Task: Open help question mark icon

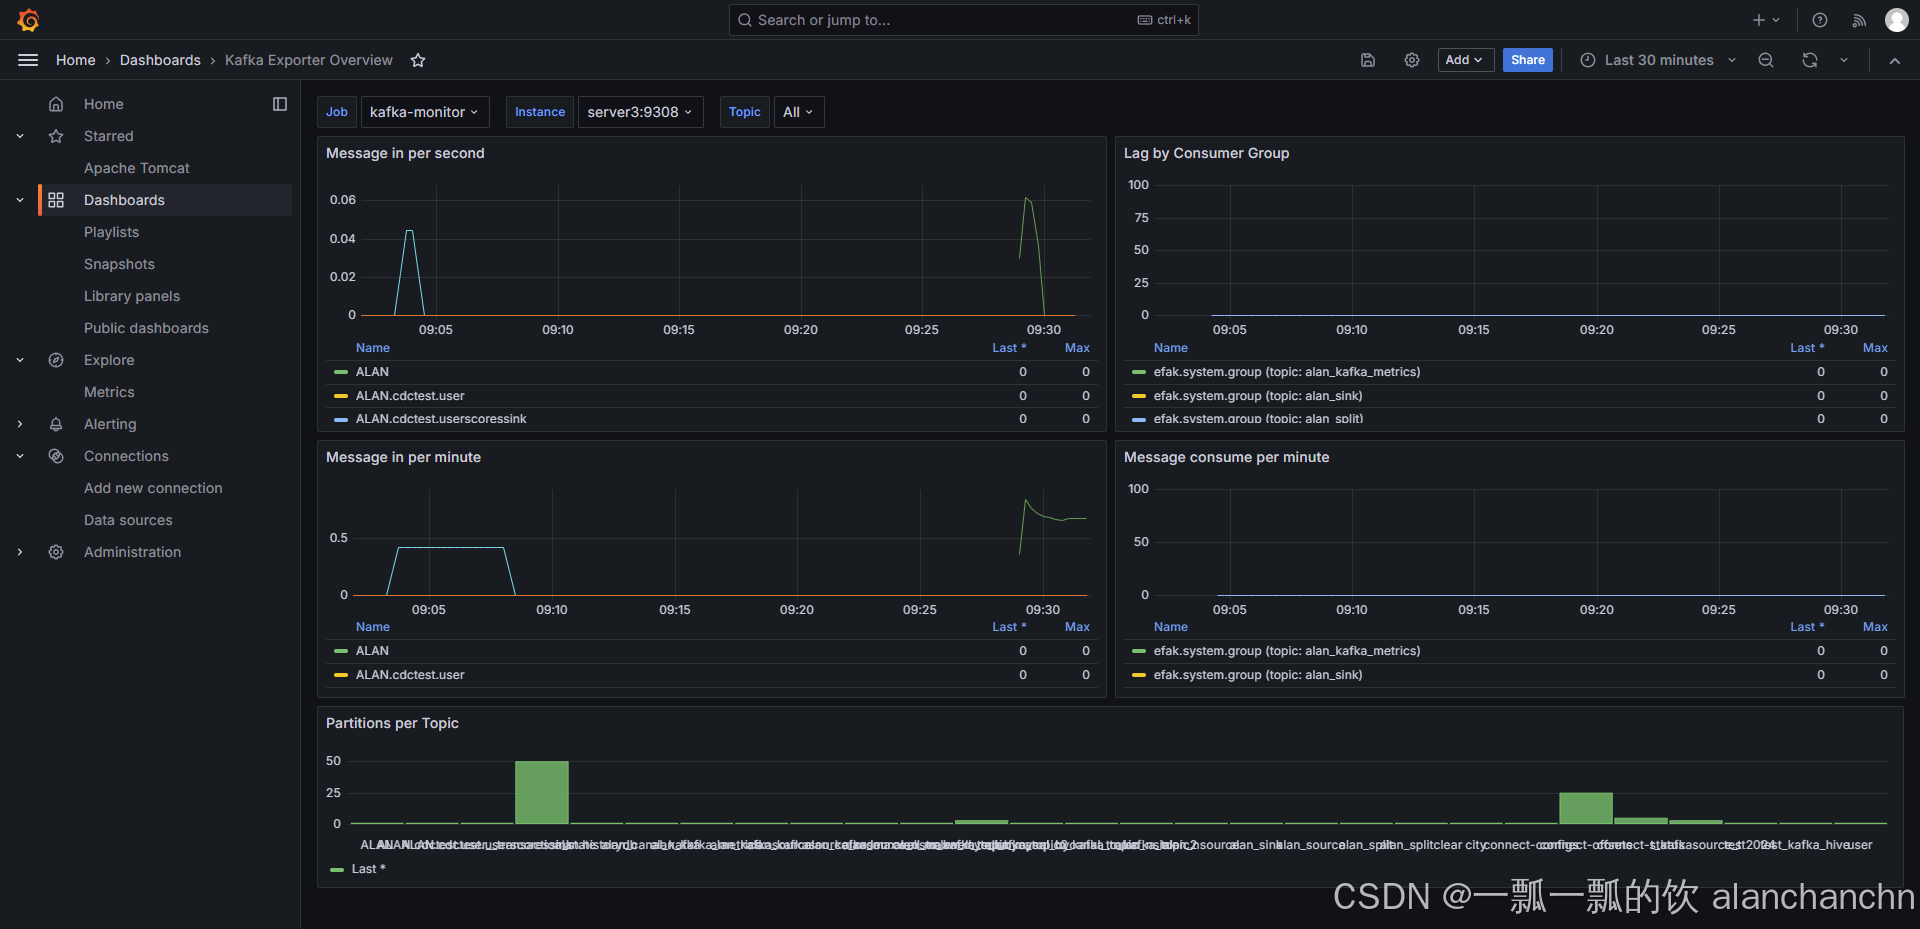Action: (1820, 20)
